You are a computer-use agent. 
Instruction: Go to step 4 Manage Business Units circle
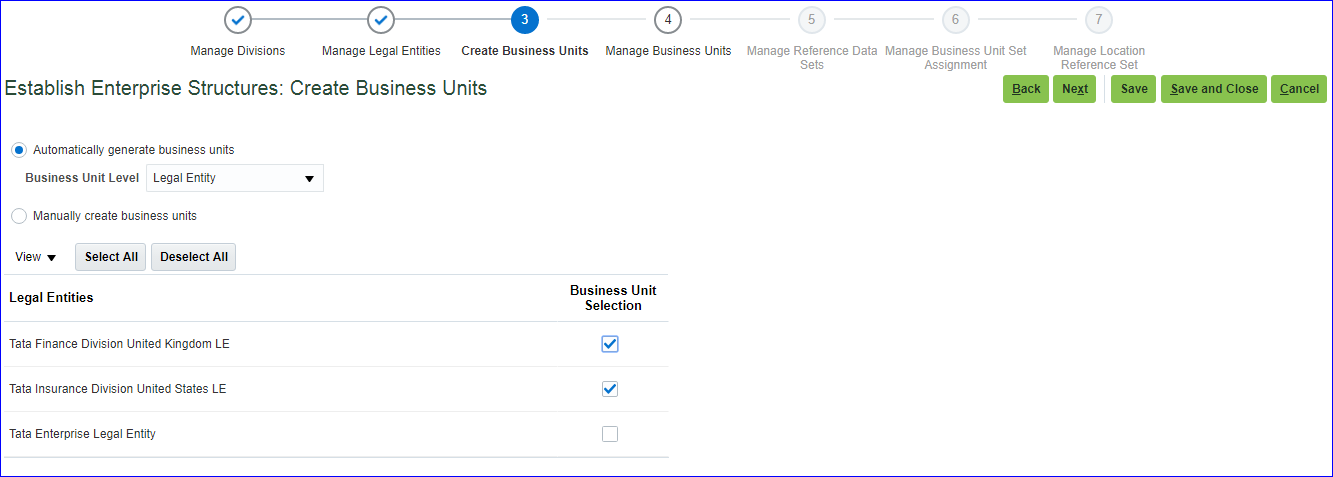(668, 20)
